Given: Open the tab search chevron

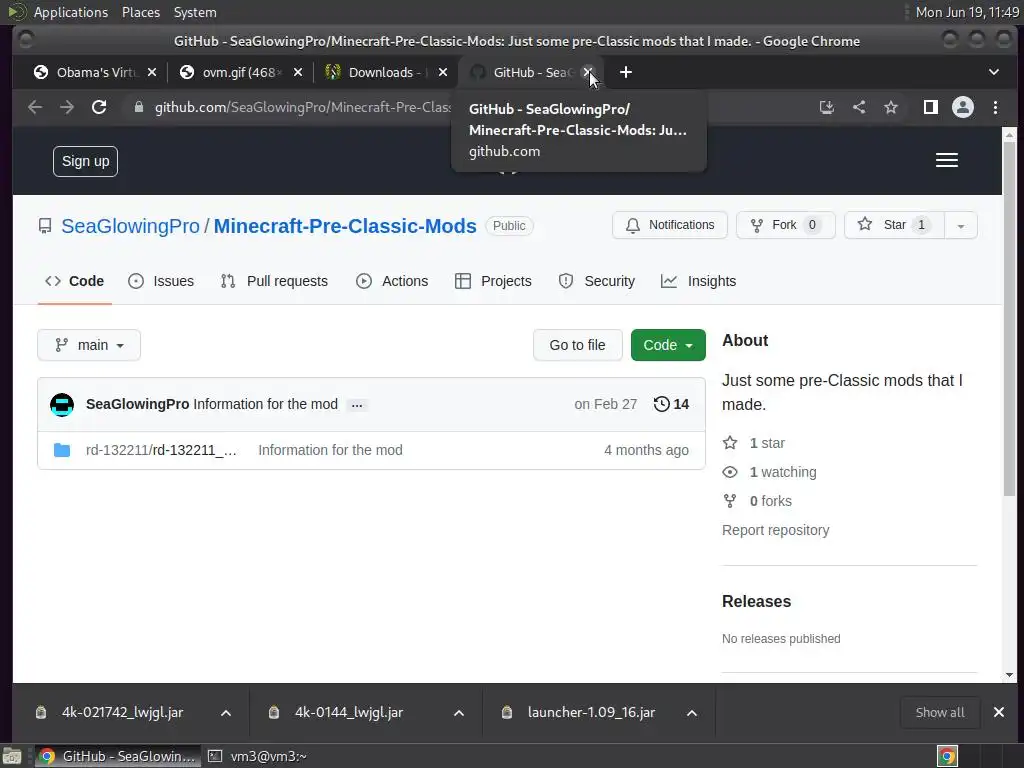Looking at the screenshot, I should pos(994,72).
